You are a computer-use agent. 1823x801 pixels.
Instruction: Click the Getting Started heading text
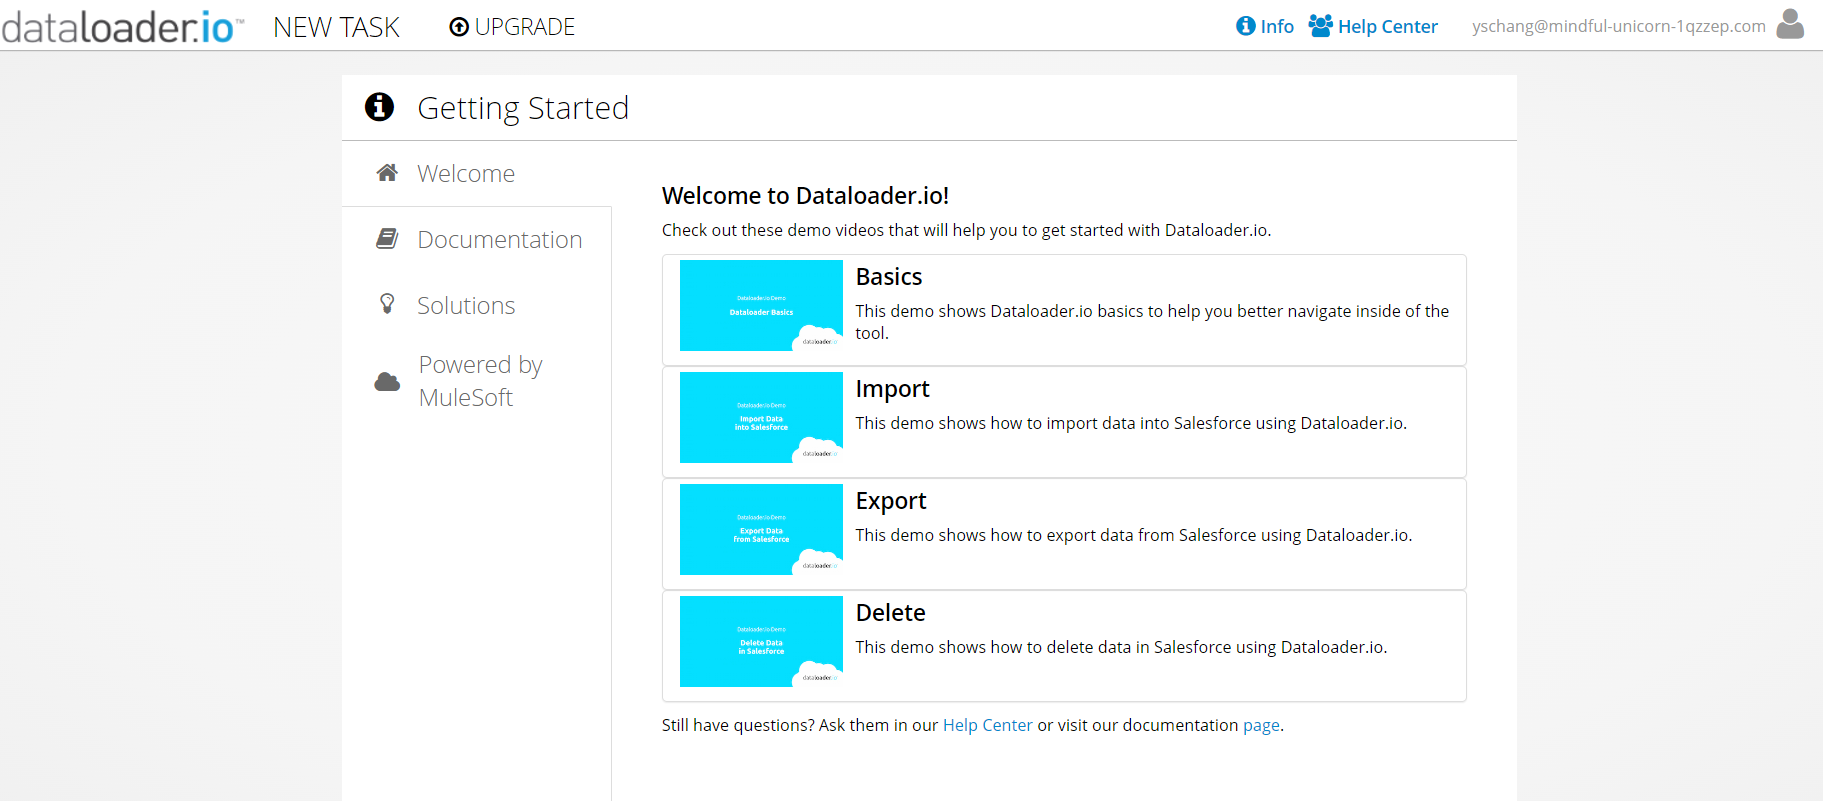point(523,108)
